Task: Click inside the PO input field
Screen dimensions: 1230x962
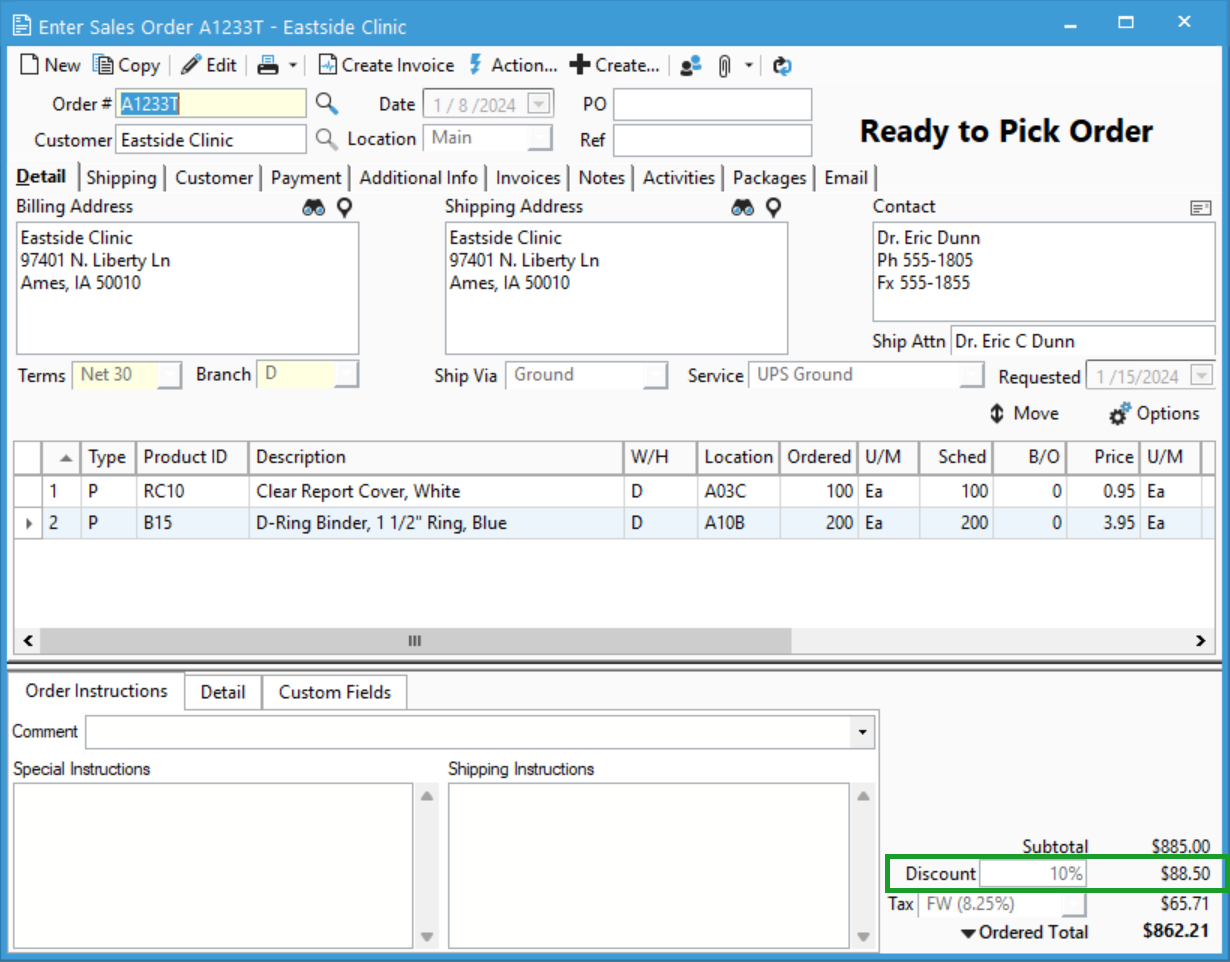Action: pyautogui.click(x=712, y=103)
